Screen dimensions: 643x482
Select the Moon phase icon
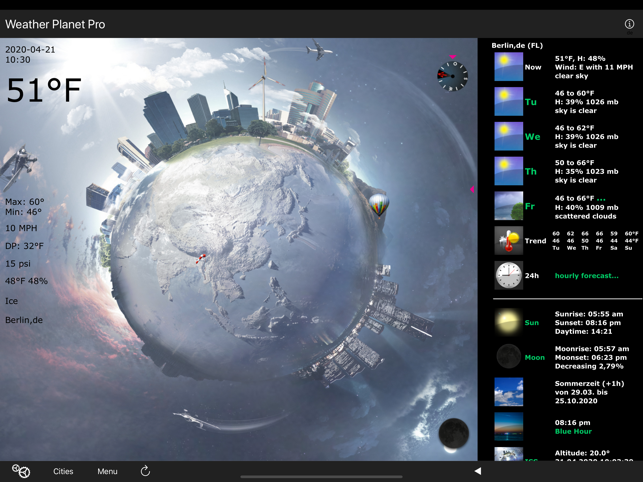pos(508,357)
